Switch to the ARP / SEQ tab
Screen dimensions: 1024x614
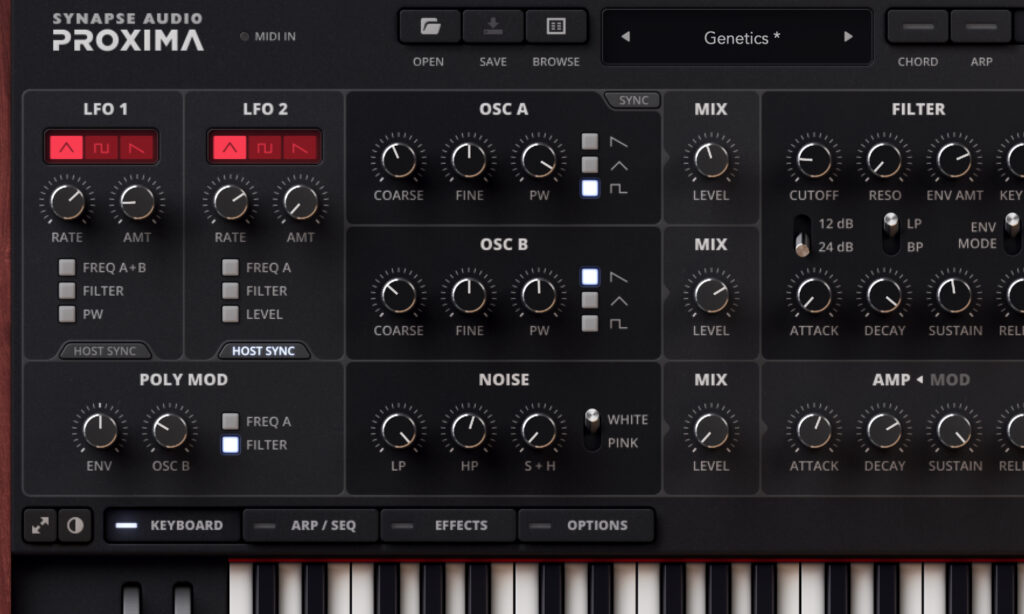[310, 525]
